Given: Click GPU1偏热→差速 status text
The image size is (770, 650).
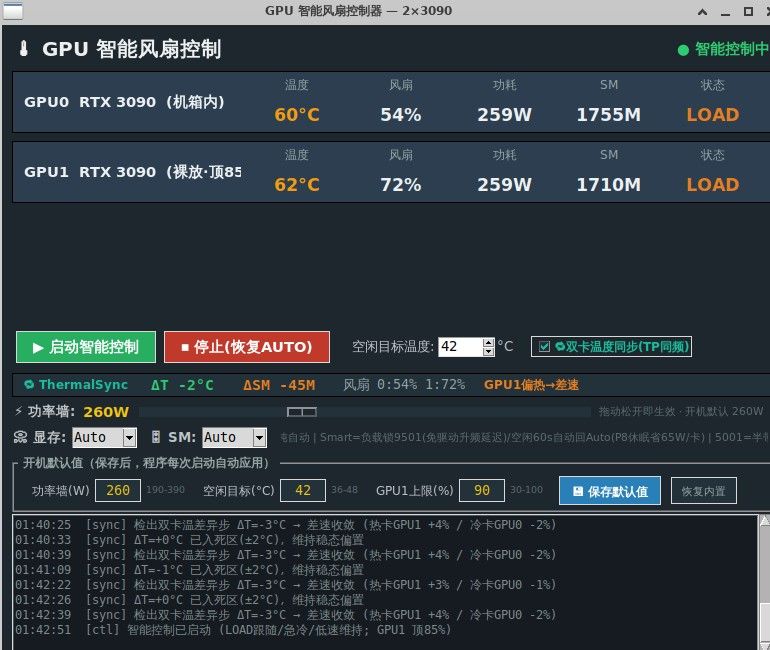Looking at the screenshot, I should click(x=531, y=385).
